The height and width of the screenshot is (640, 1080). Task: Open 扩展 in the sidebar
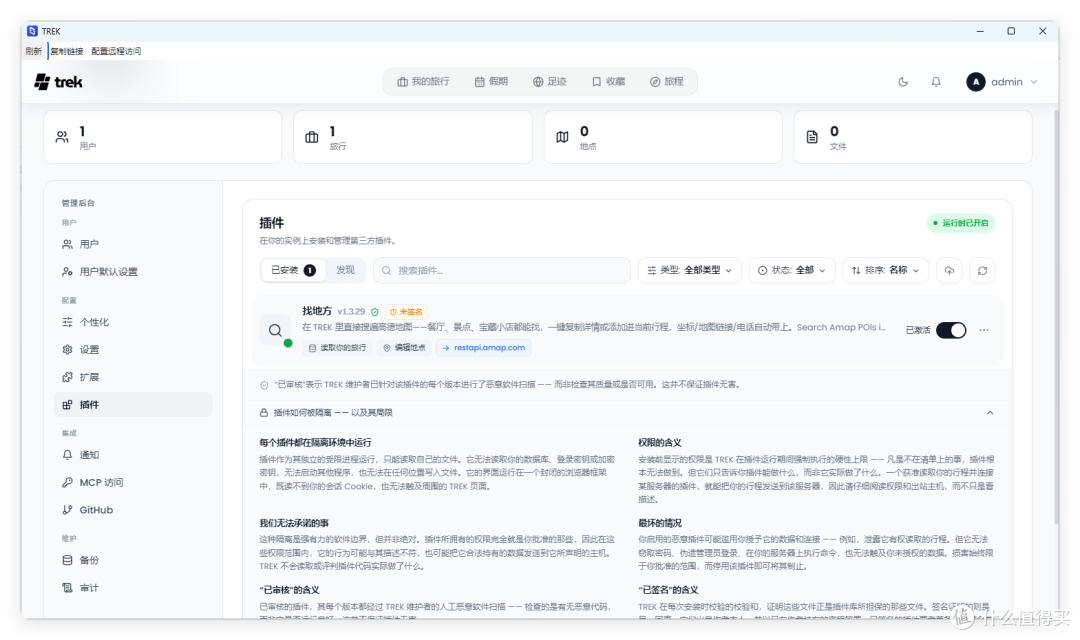point(133,377)
